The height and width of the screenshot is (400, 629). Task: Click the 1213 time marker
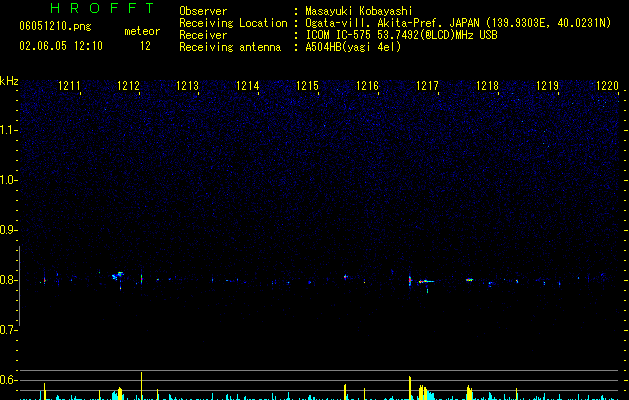(188, 86)
